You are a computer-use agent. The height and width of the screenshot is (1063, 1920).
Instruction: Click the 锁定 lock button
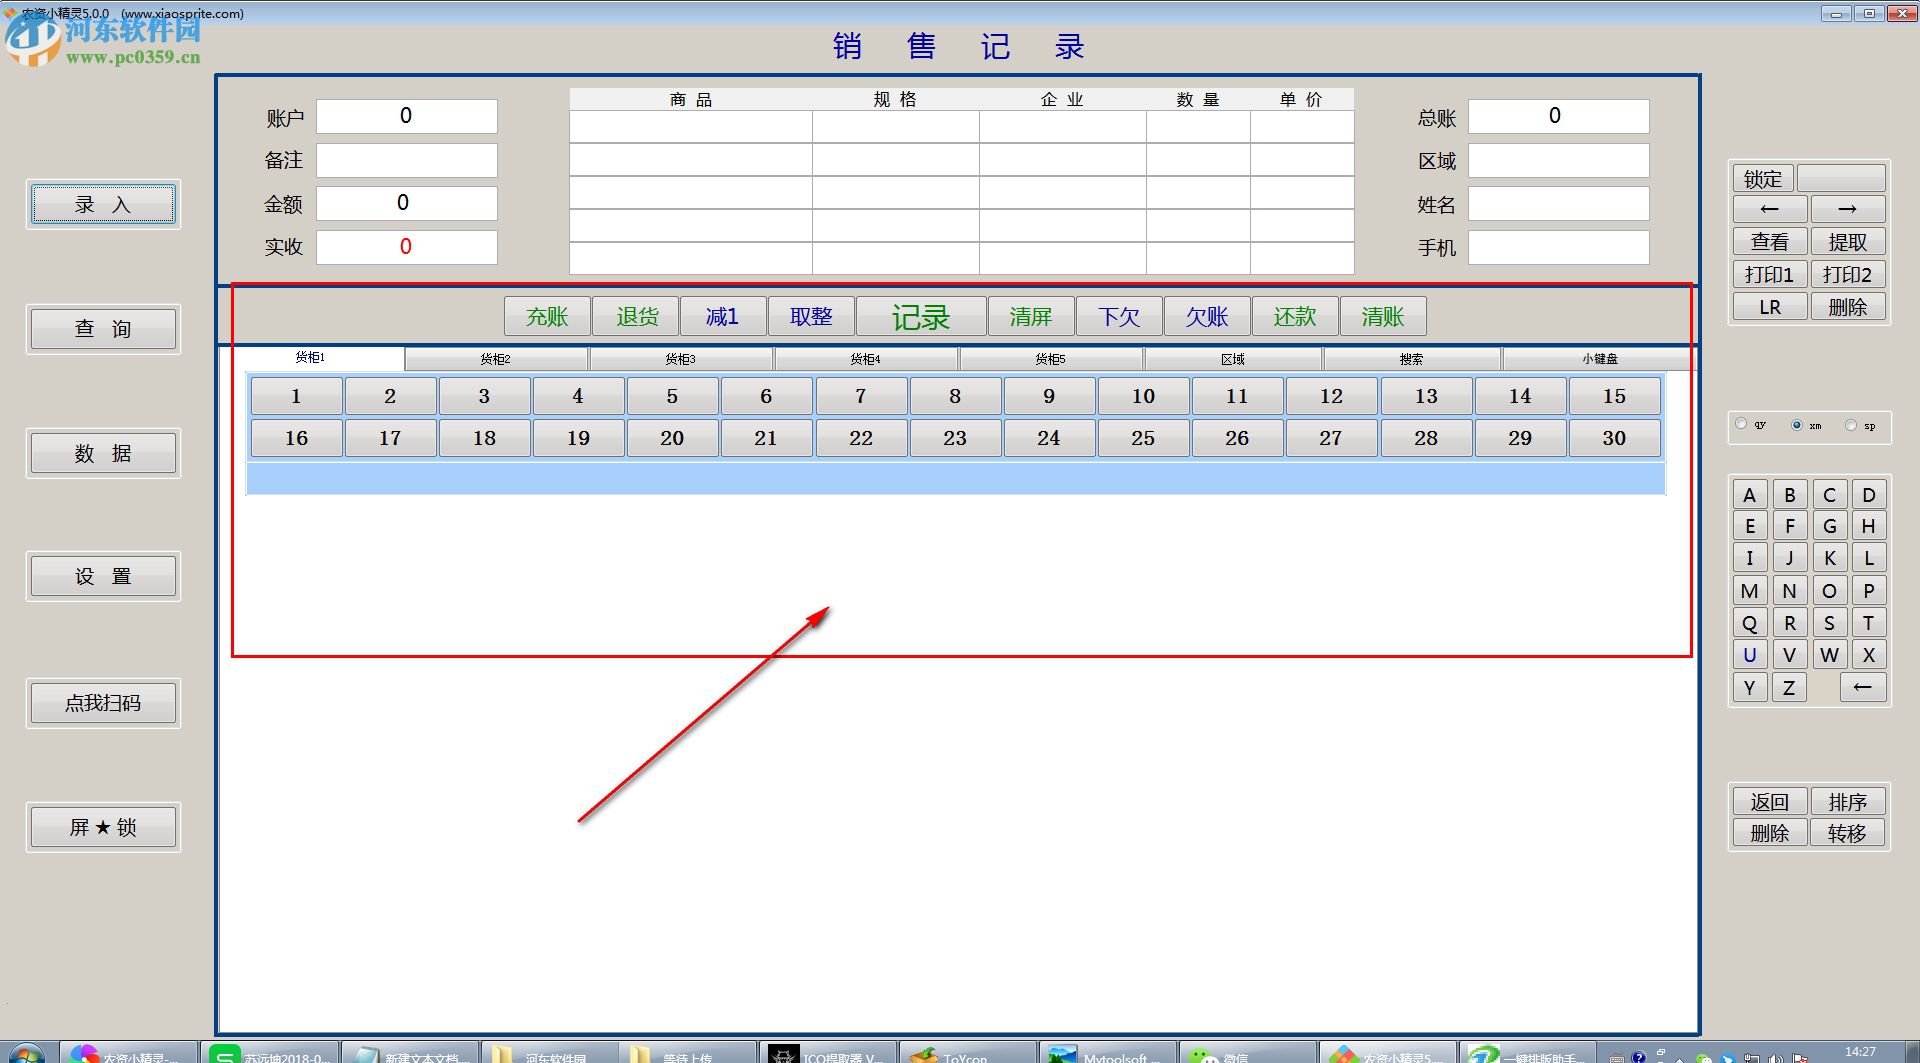click(x=1763, y=178)
